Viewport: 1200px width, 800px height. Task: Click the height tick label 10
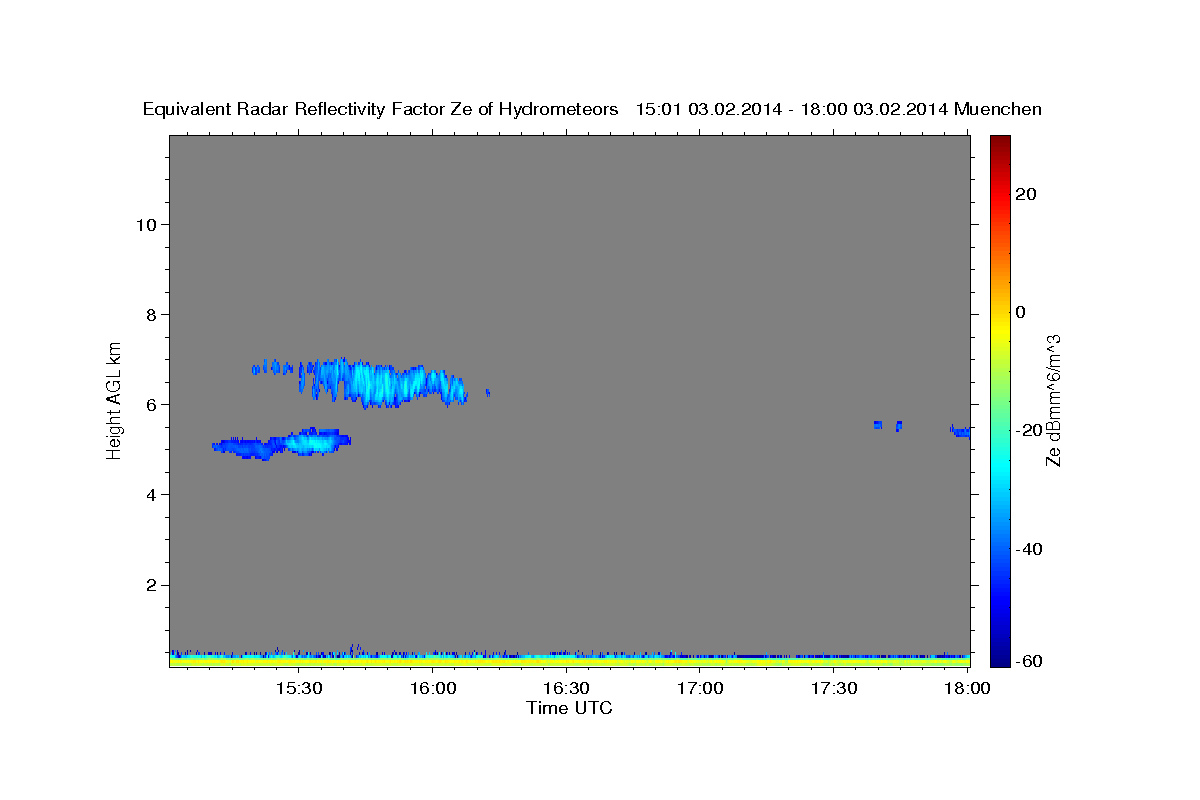pyautogui.click(x=146, y=224)
